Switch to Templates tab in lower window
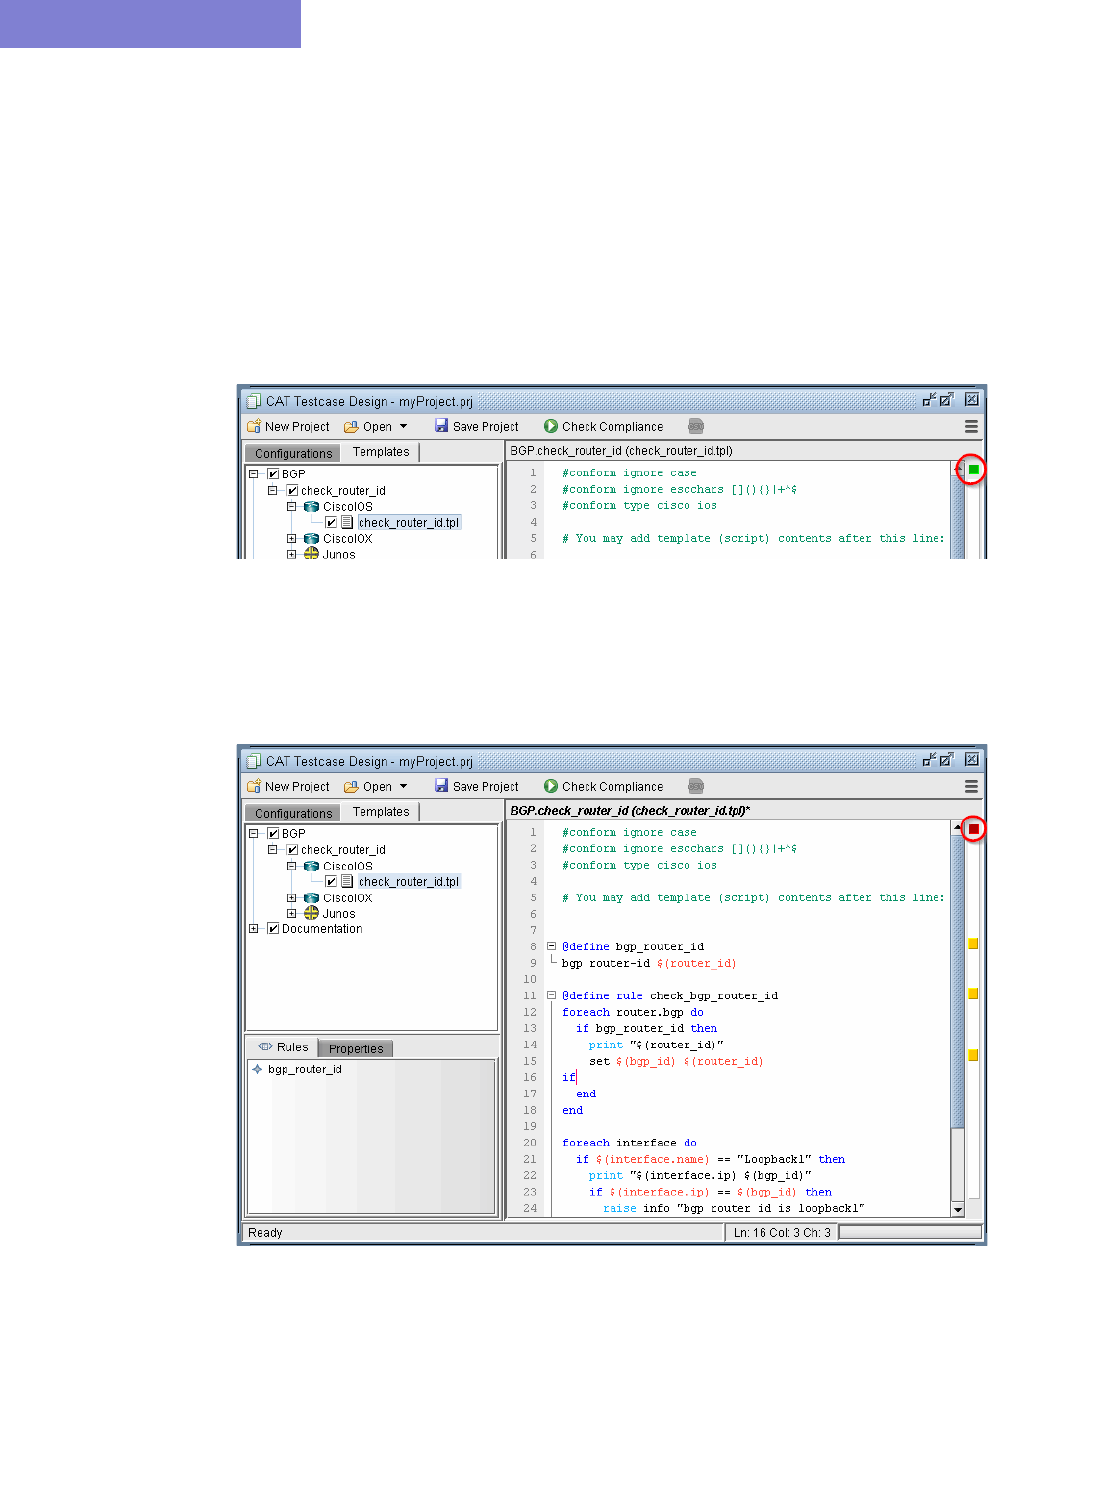Viewport: 1114px width, 1488px height. (381, 812)
